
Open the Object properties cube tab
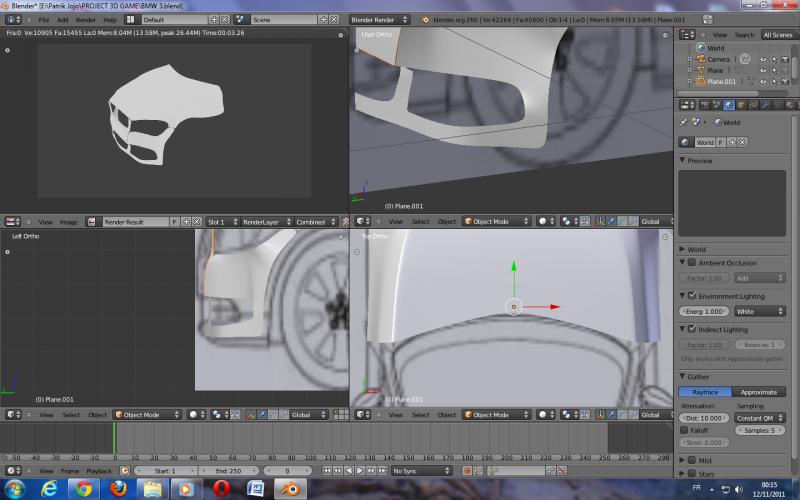click(741, 105)
